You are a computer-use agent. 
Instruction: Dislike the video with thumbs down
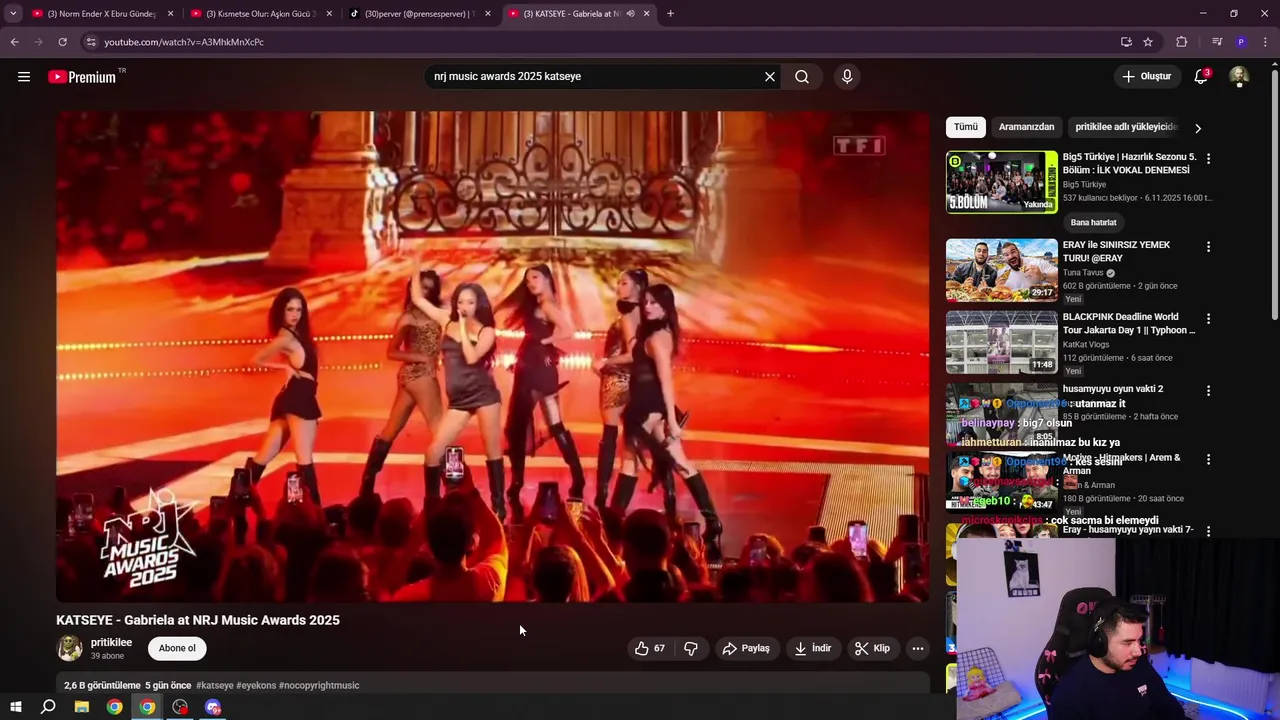pos(691,648)
